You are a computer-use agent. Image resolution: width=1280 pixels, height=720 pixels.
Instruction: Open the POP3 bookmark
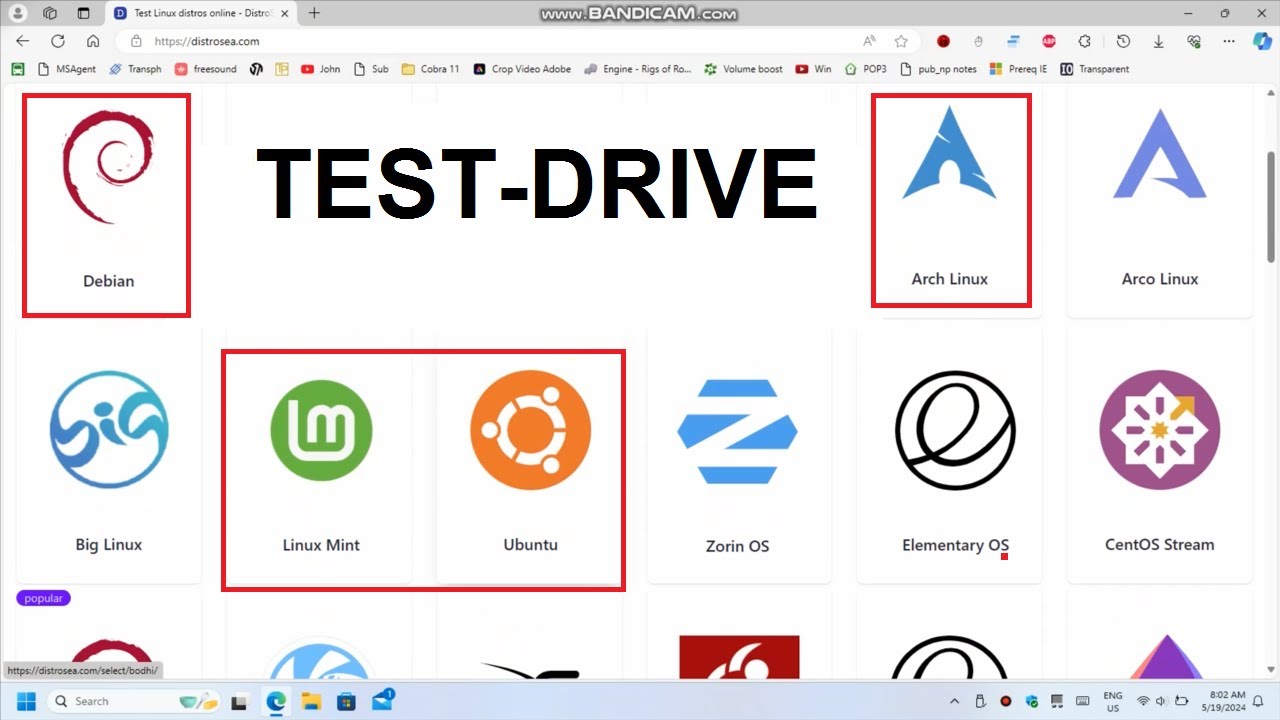[866, 69]
